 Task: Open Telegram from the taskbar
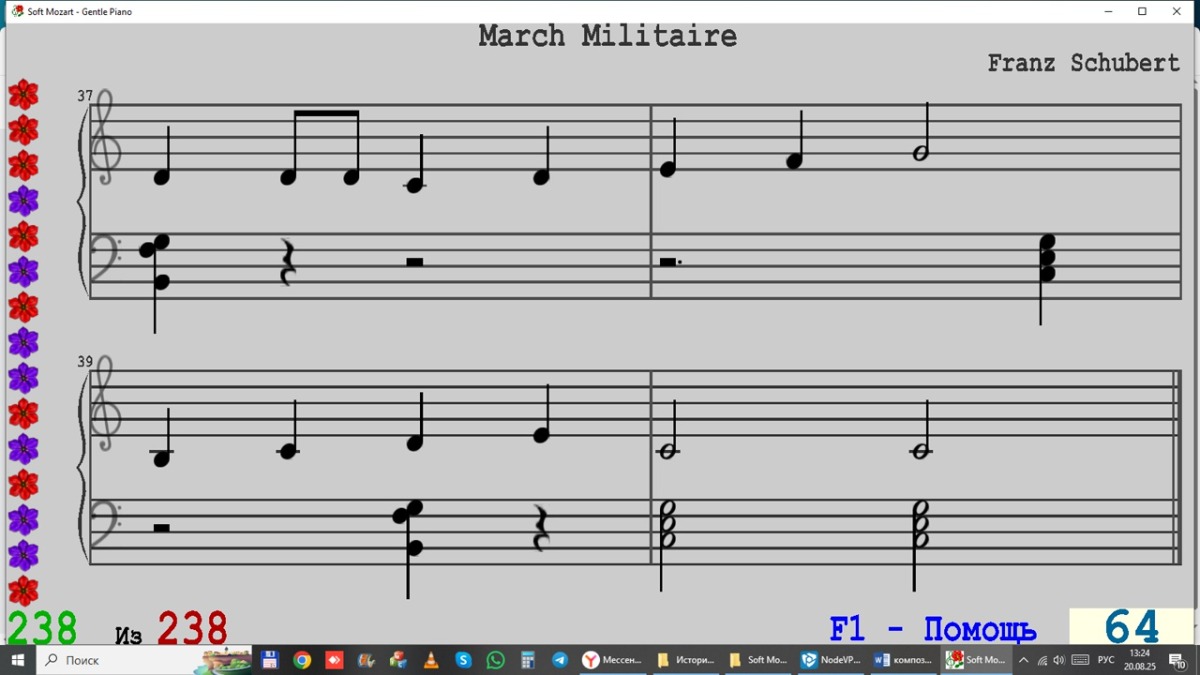[x=560, y=660]
